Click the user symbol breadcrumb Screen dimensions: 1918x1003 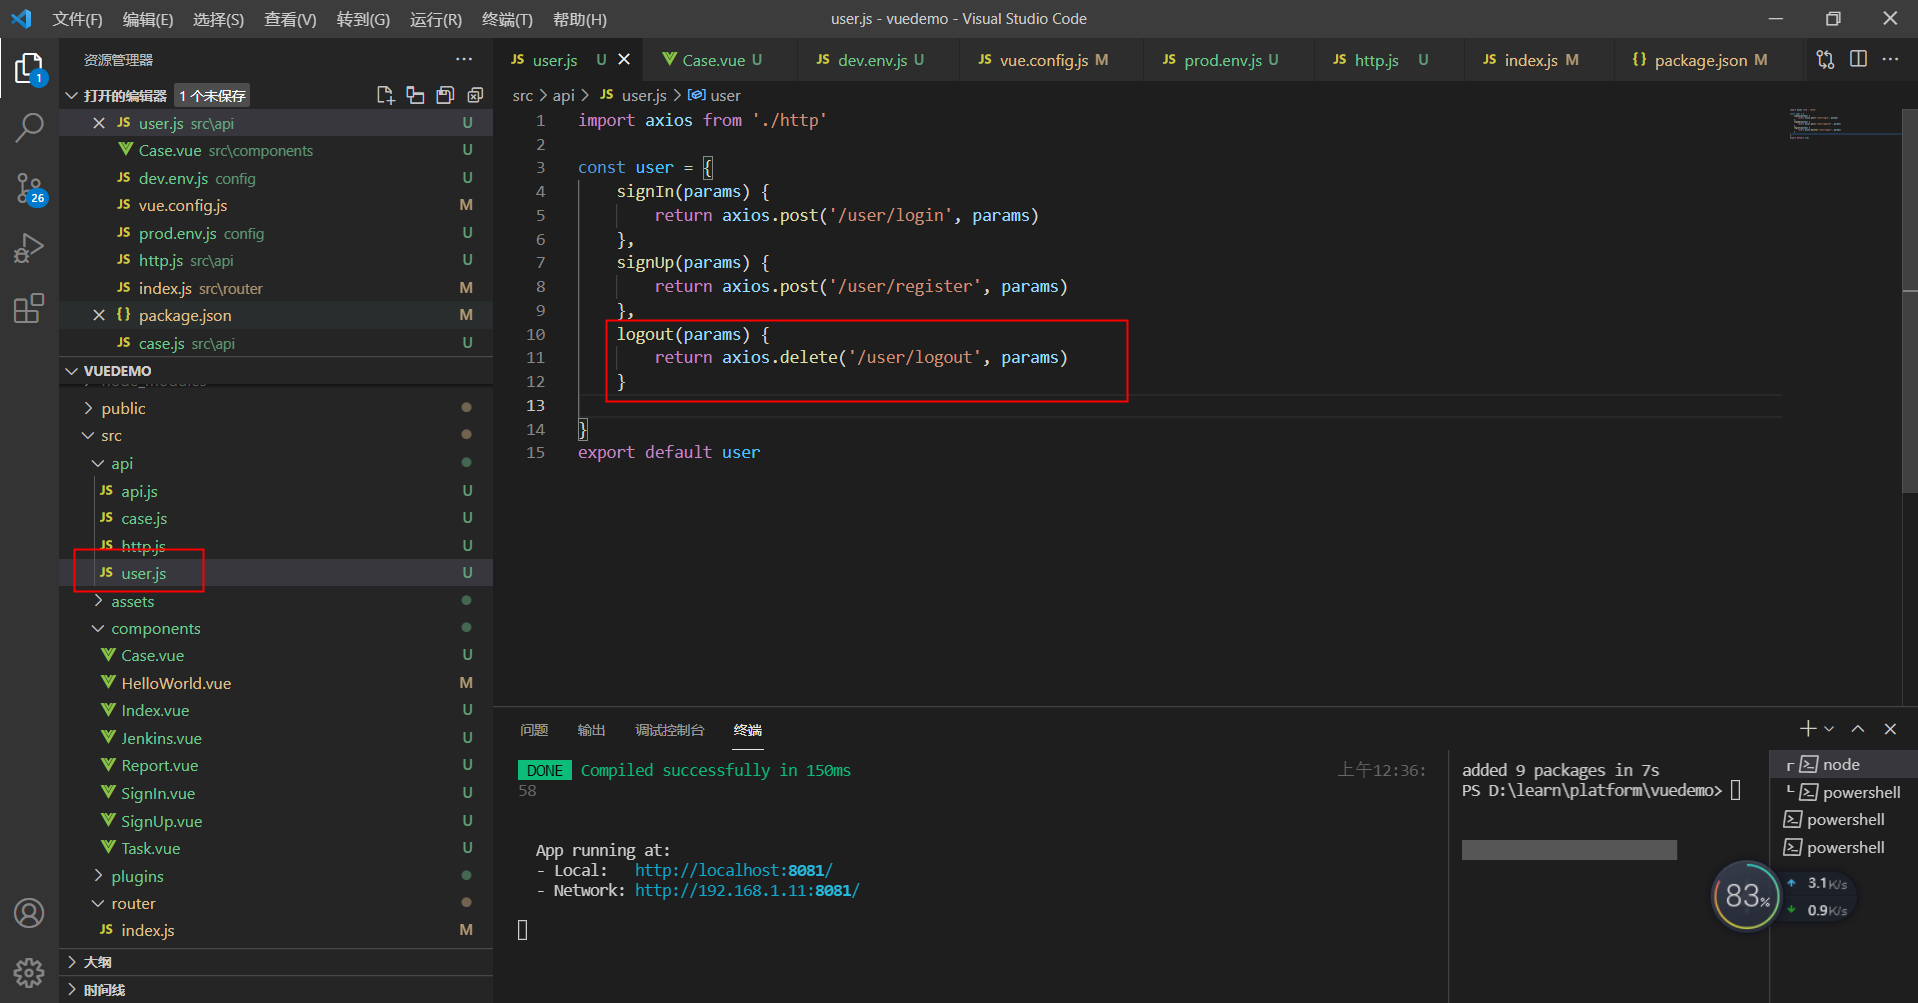715,95
